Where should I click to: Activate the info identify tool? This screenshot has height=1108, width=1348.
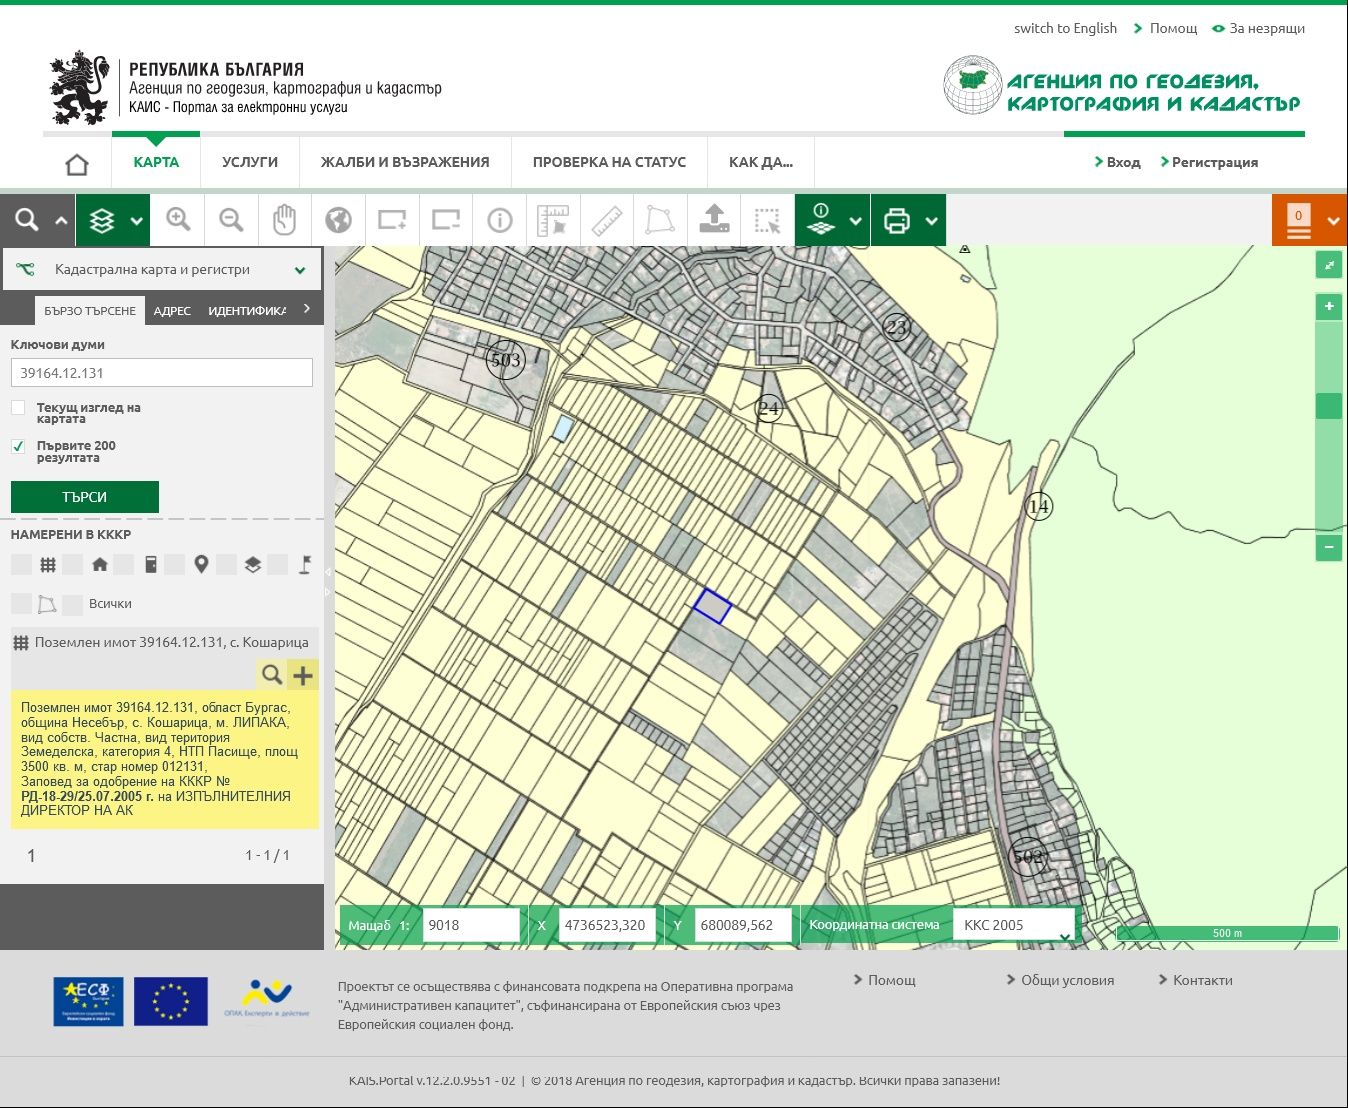[x=499, y=220]
